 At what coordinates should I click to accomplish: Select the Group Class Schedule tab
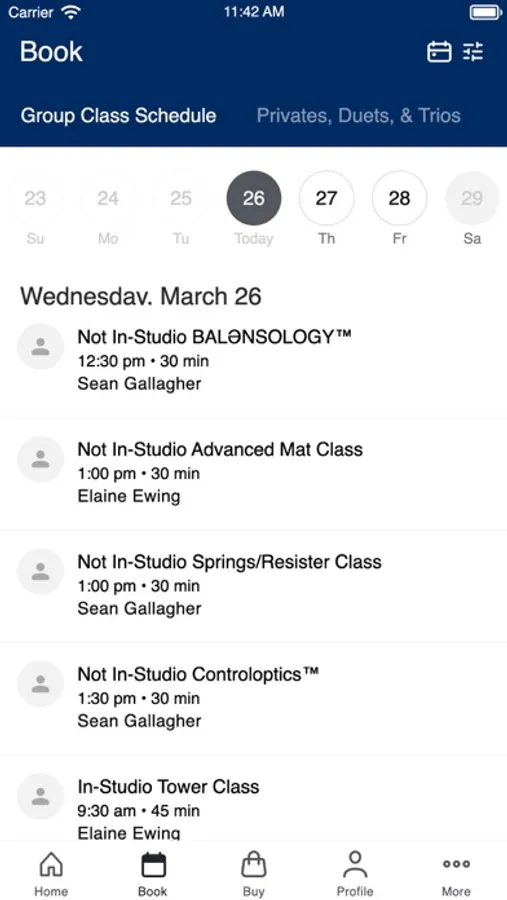[x=118, y=115]
